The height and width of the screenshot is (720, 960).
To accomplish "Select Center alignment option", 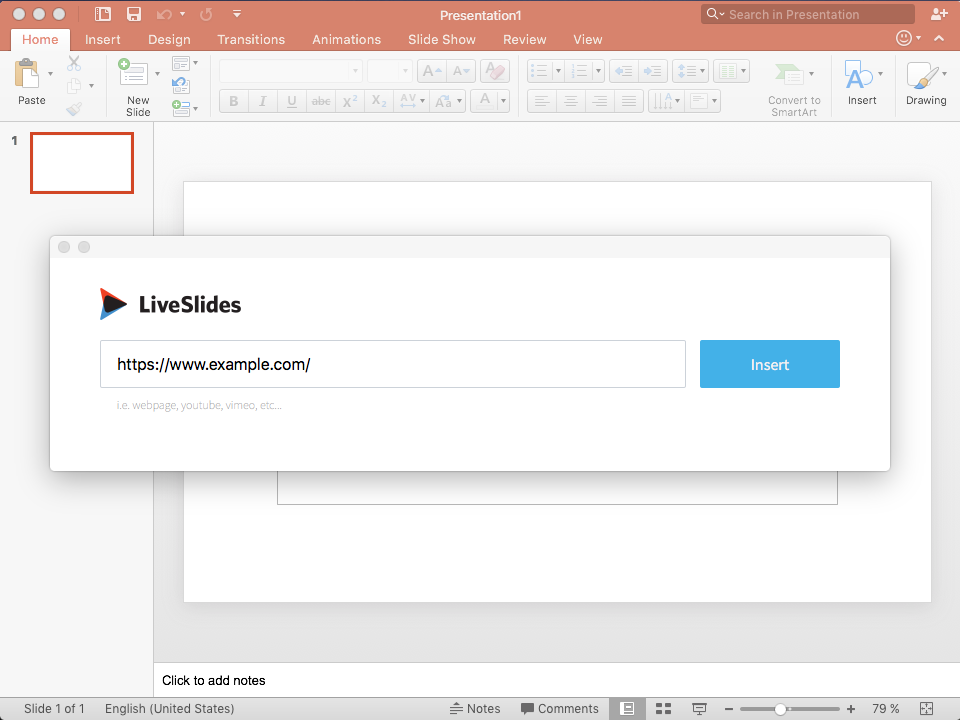I will 571,101.
